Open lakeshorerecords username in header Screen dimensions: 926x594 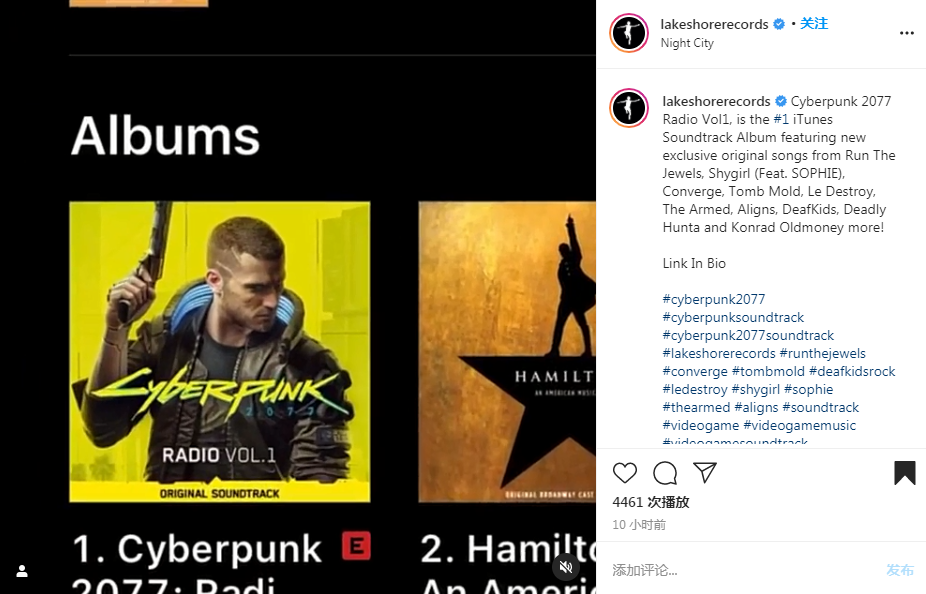(x=714, y=24)
